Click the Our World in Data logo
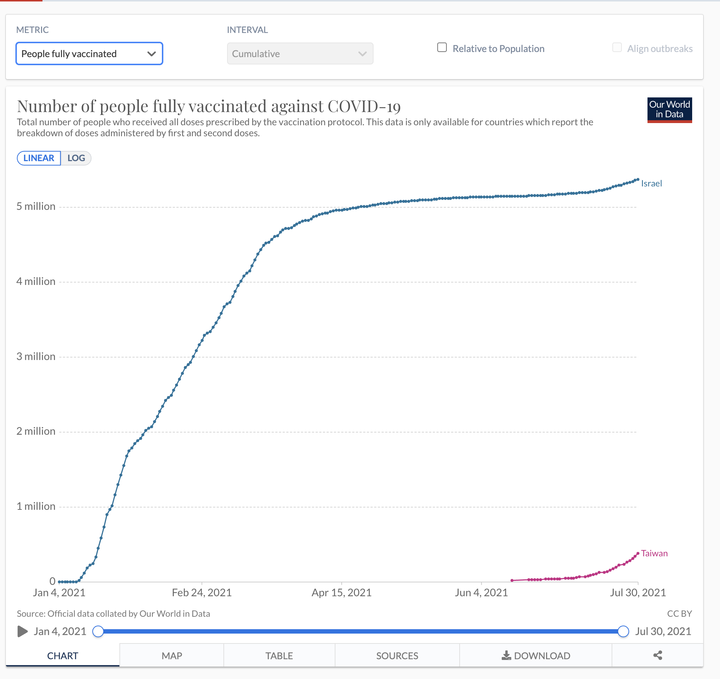This screenshot has height=679, width=720. [x=669, y=110]
